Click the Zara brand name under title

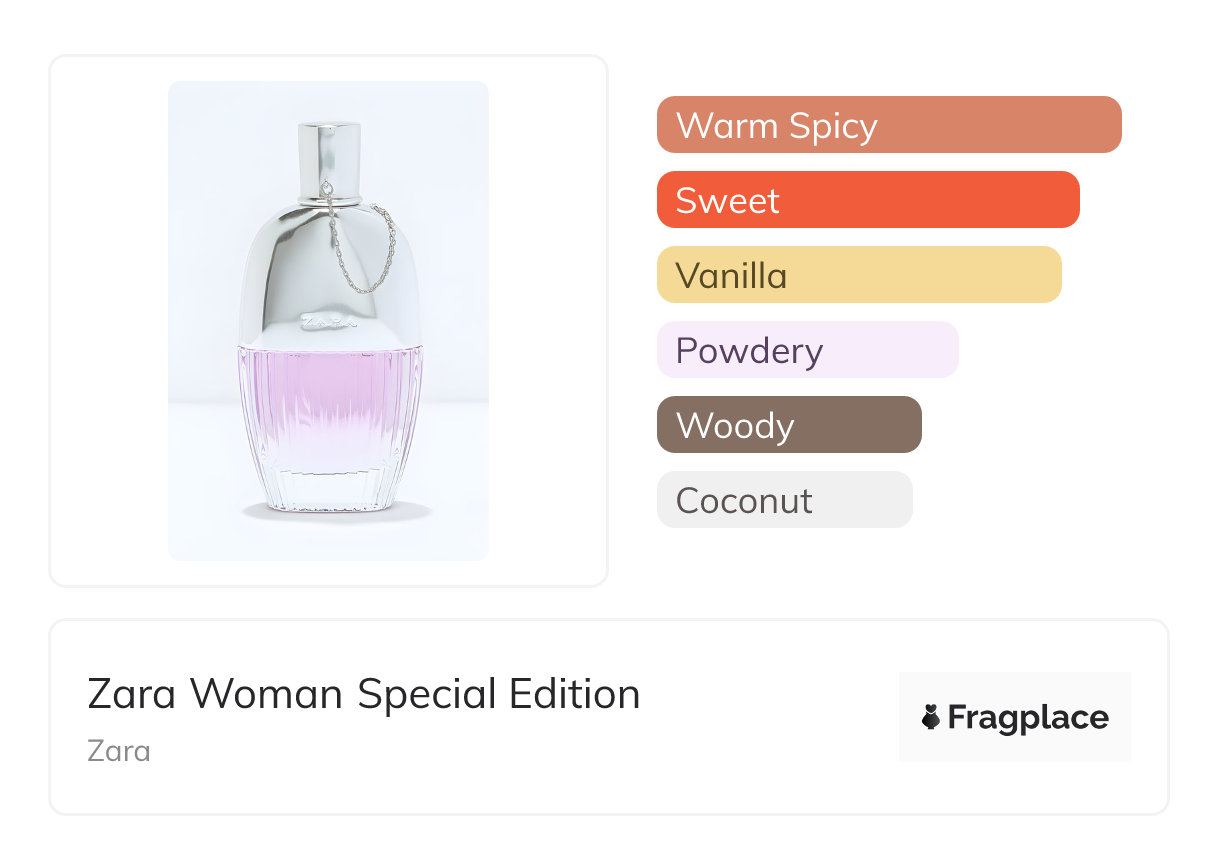click(119, 750)
